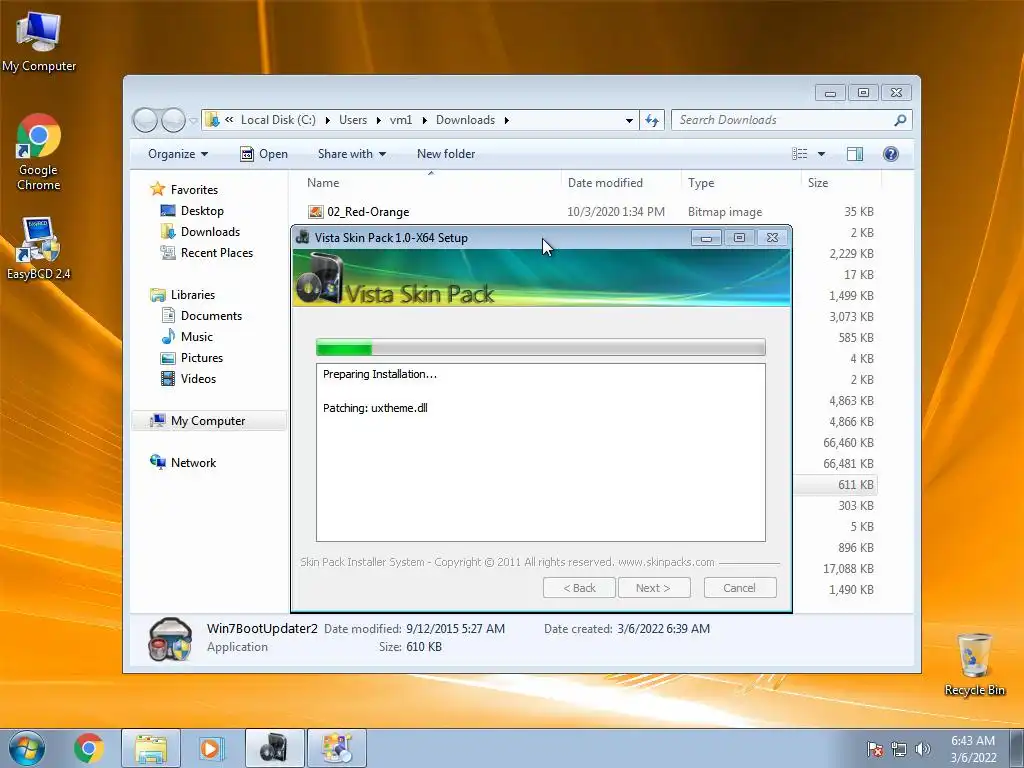Select Libraries in navigation pane
The height and width of the screenshot is (768, 1024).
193,295
